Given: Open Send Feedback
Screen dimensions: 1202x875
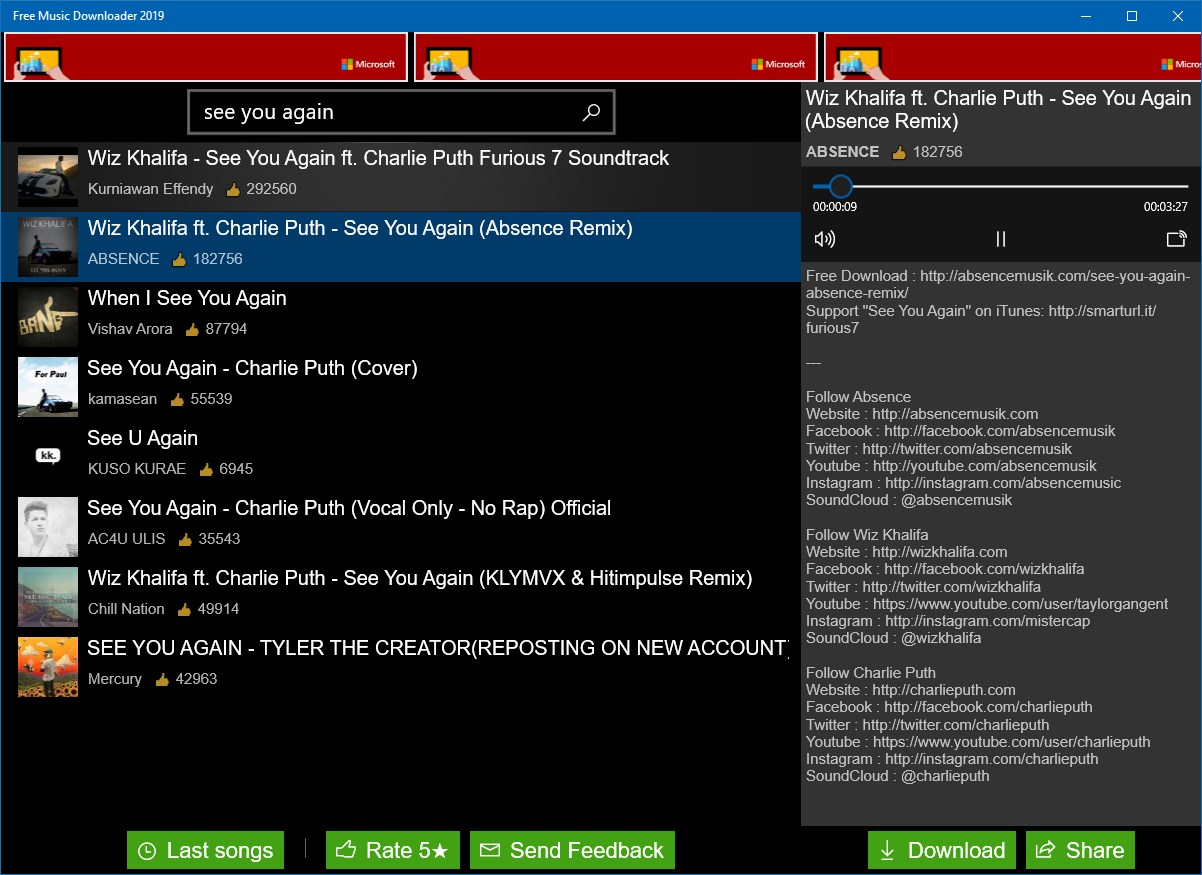Looking at the screenshot, I should tap(572, 850).
